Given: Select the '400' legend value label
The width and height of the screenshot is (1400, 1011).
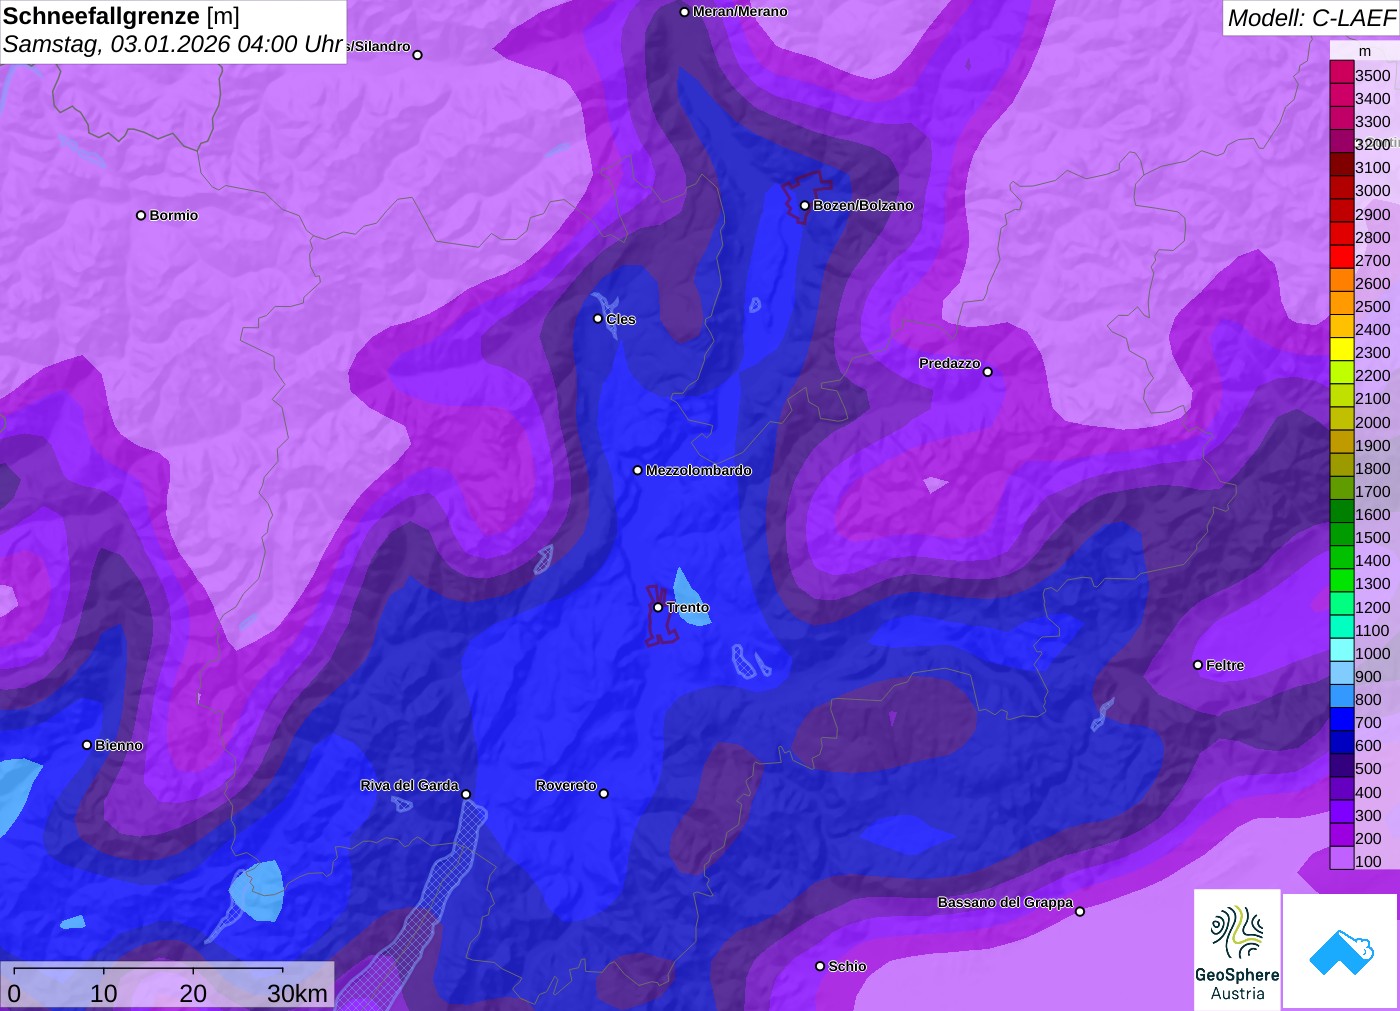Looking at the screenshot, I should (x=1368, y=792).
